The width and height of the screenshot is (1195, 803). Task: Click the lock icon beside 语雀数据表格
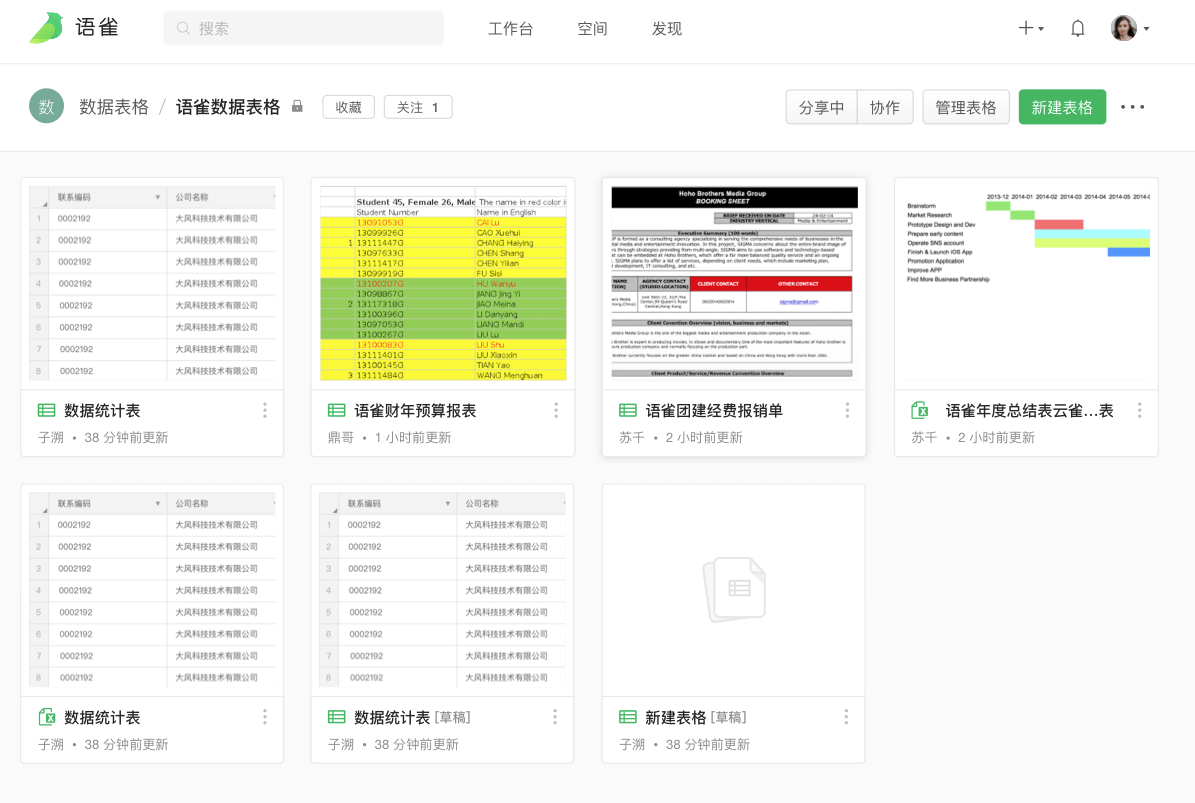[297, 107]
